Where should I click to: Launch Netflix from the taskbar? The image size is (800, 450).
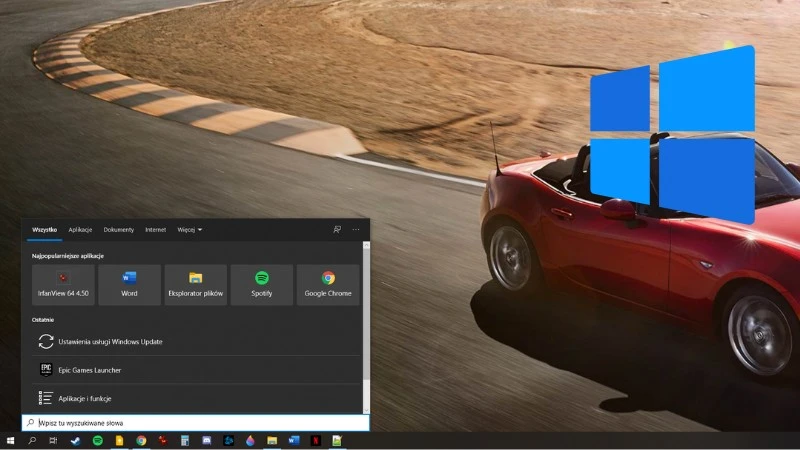(x=316, y=440)
